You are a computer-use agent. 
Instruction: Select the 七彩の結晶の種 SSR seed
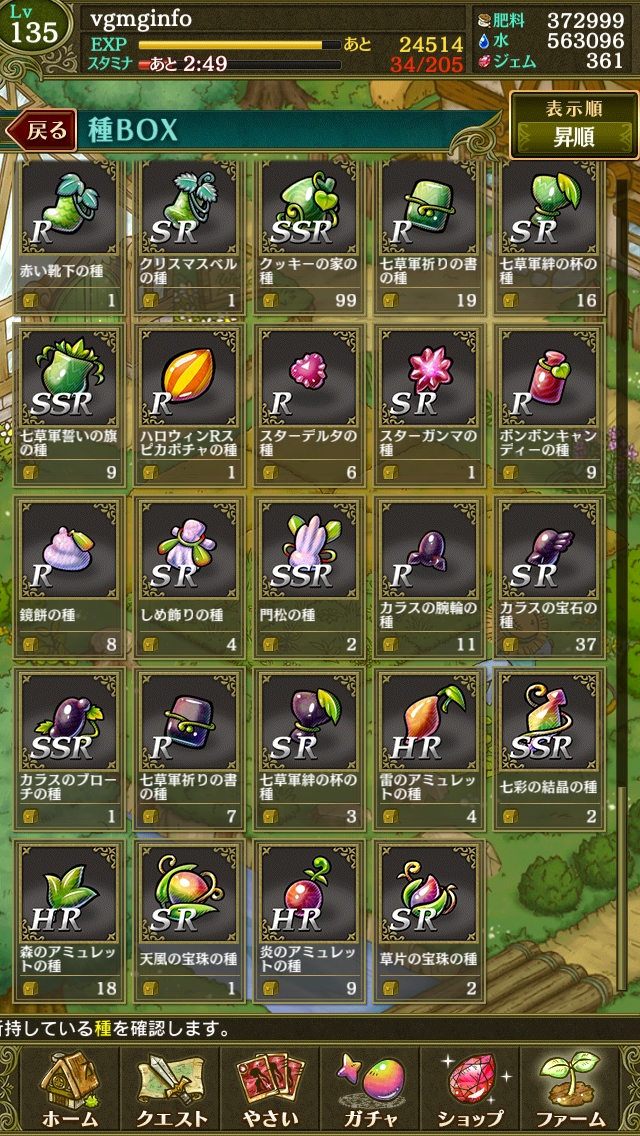(x=550, y=748)
